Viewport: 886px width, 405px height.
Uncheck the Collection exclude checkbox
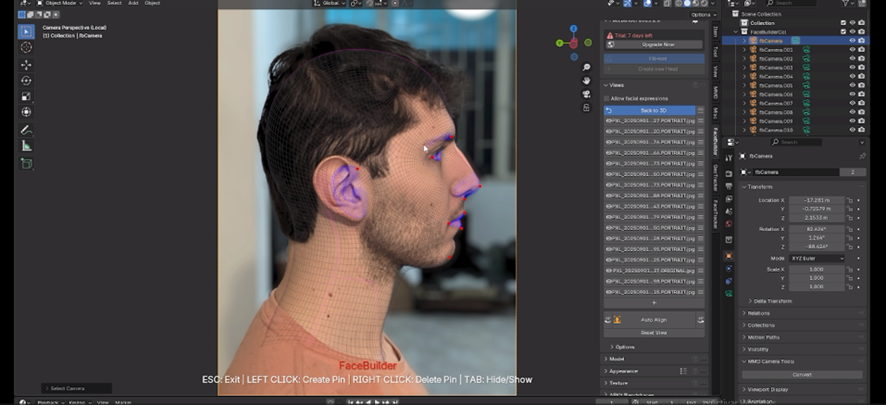pyautogui.click(x=843, y=23)
